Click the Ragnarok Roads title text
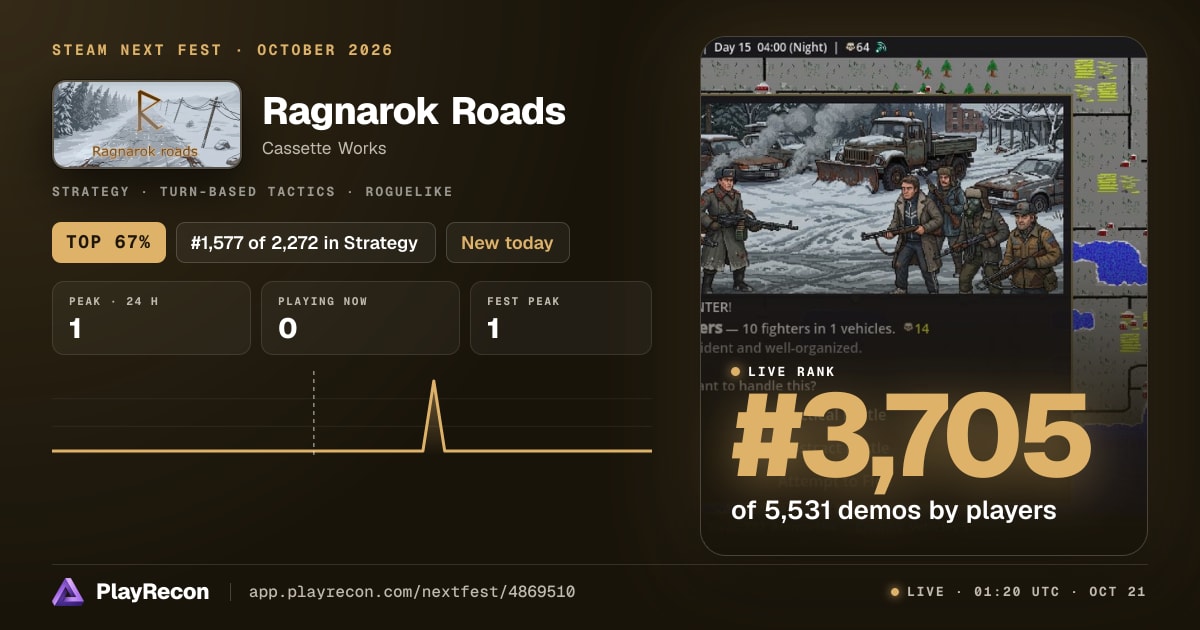 point(414,112)
